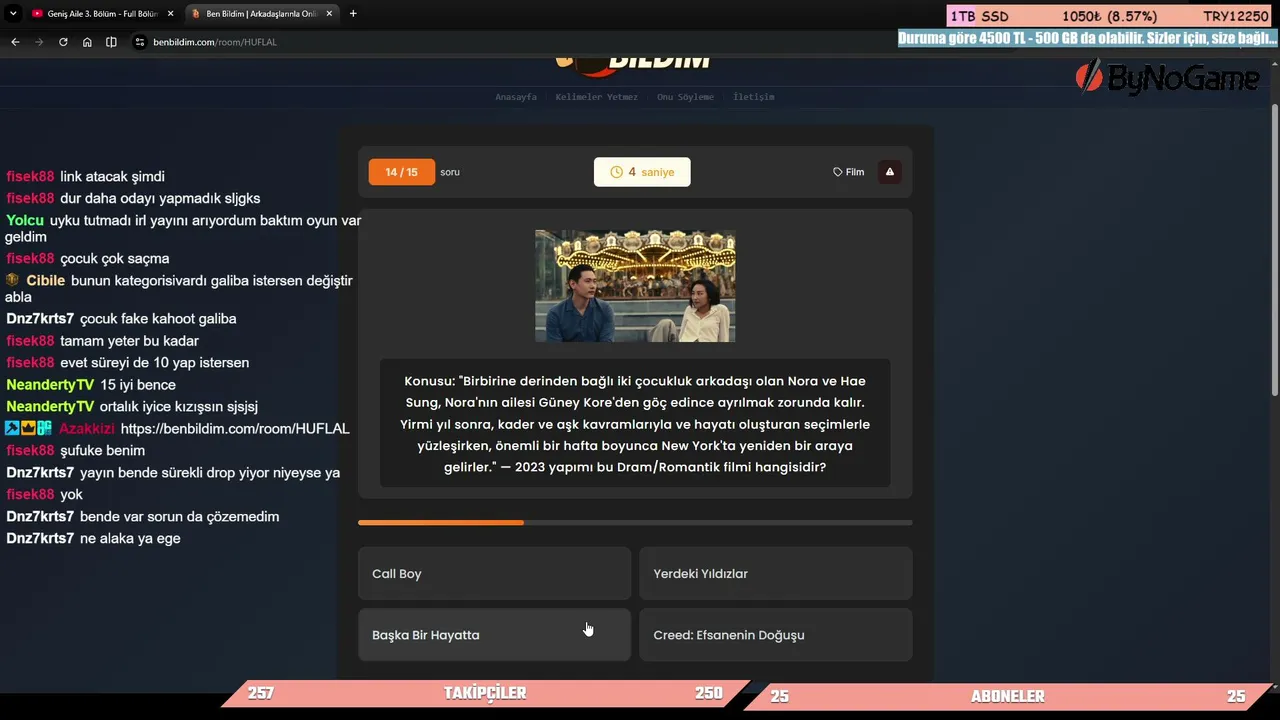Click the "soru" label next to counter
The image size is (1280, 720).
point(450,172)
